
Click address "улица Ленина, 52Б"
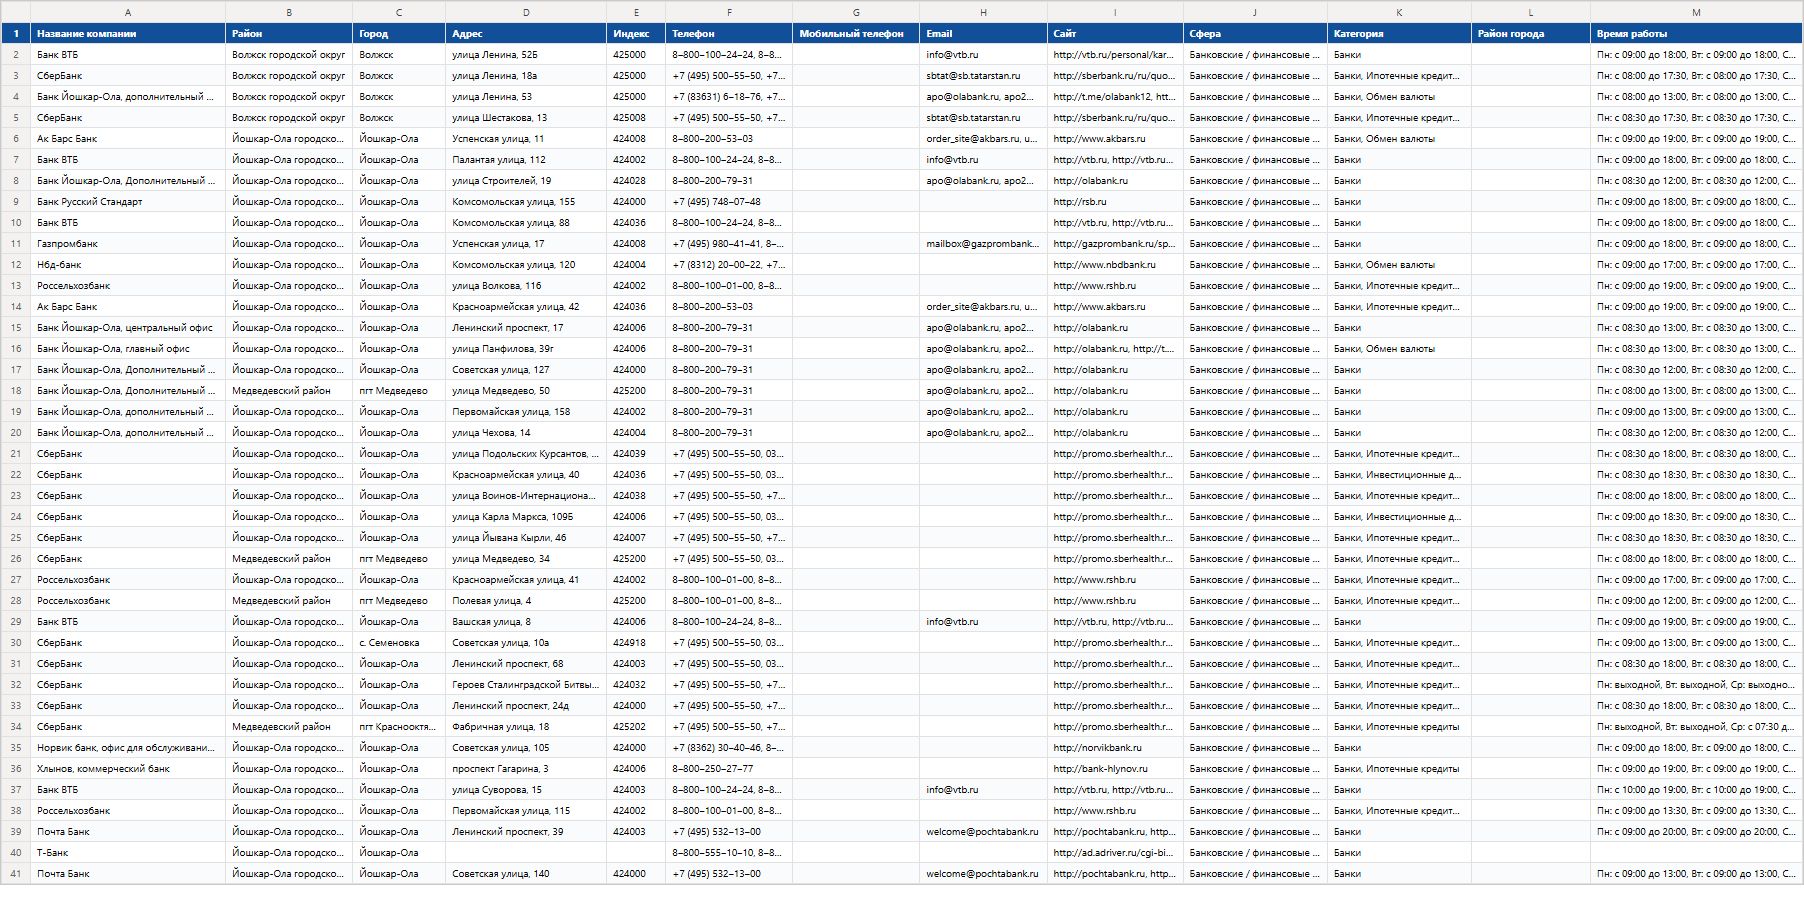point(526,55)
